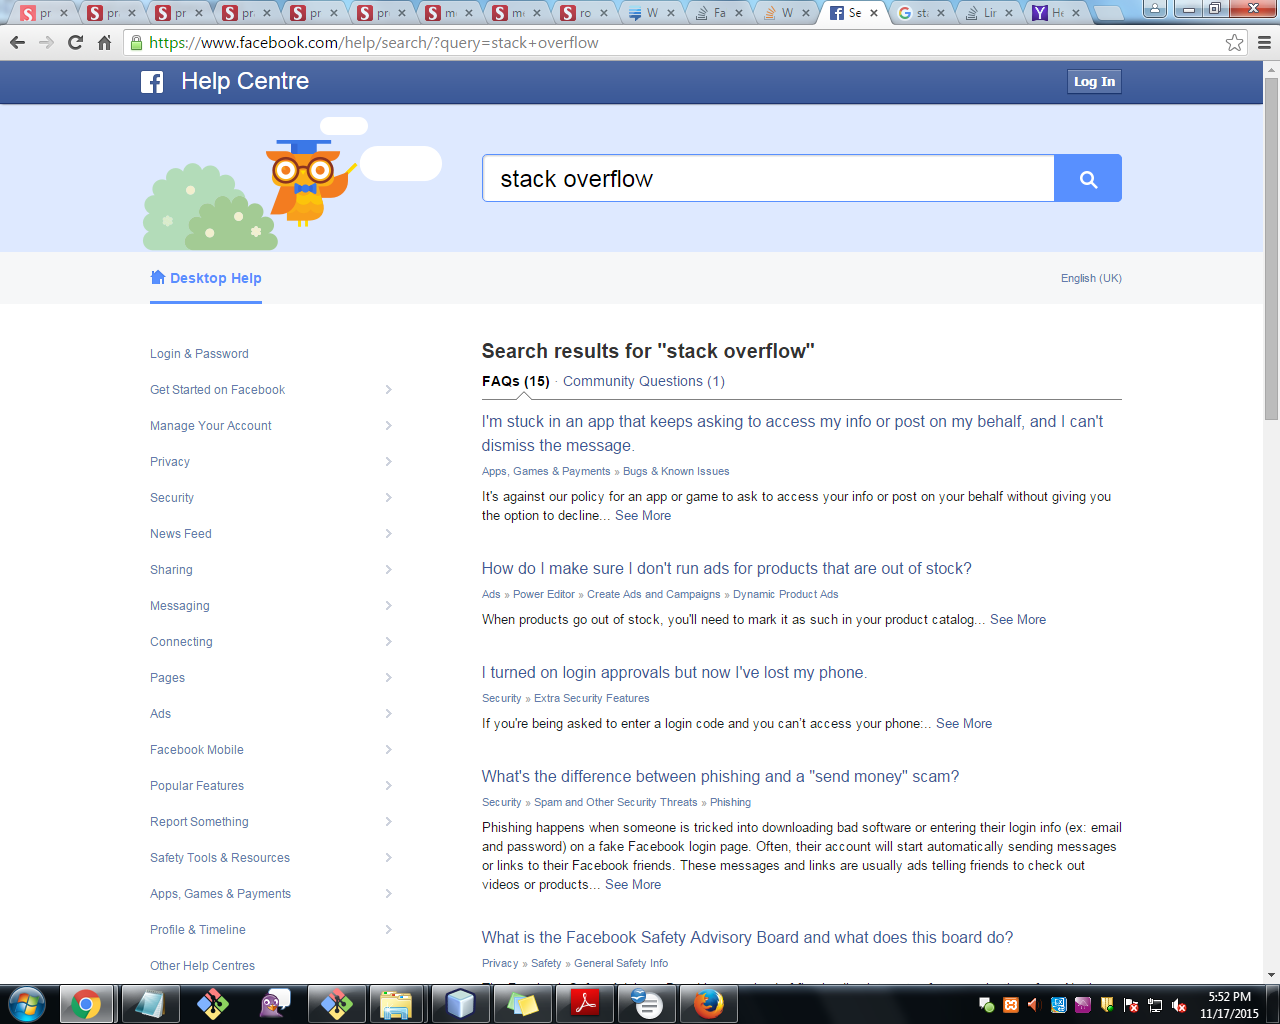Open the Other Help Centres link
Screen dimensions: 1280x1024
[x=202, y=966]
